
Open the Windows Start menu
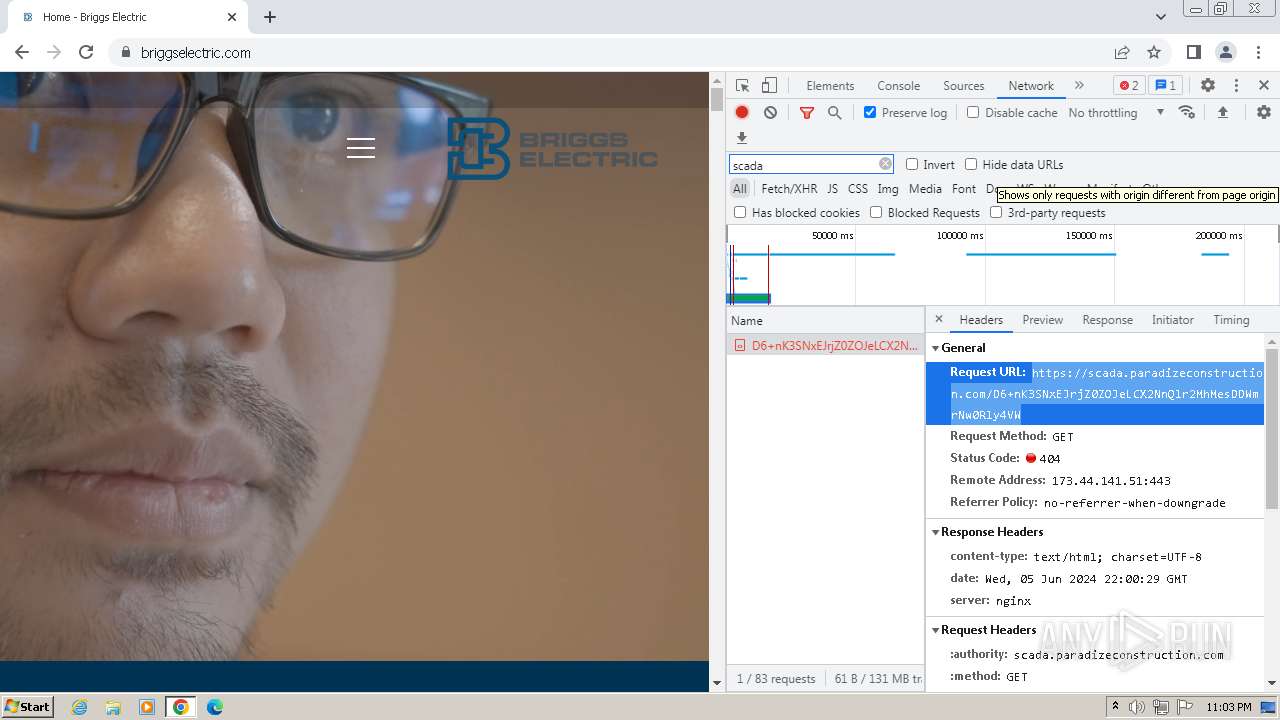(x=27, y=706)
